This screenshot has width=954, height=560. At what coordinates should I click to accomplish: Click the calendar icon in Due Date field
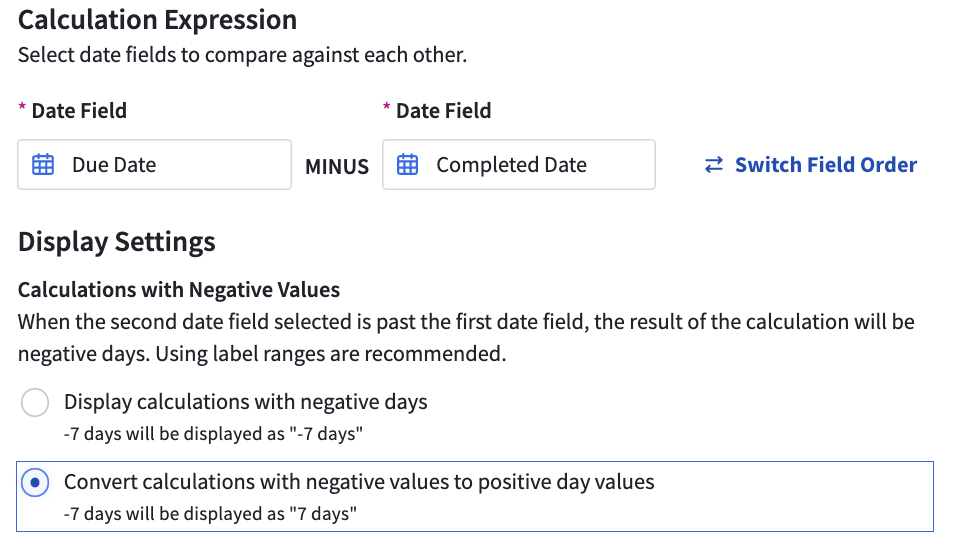pyautogui.click(x=43, y=165)
